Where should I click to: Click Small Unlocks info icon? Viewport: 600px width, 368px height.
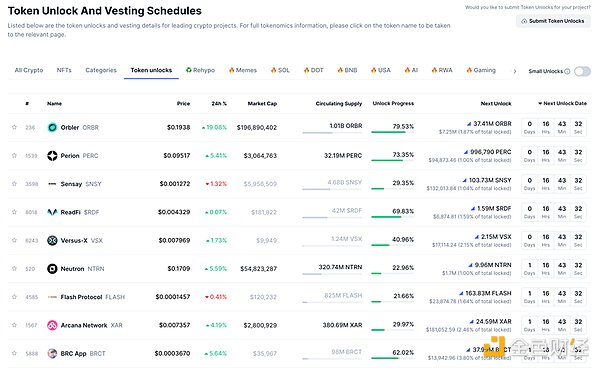coord(567,71)
